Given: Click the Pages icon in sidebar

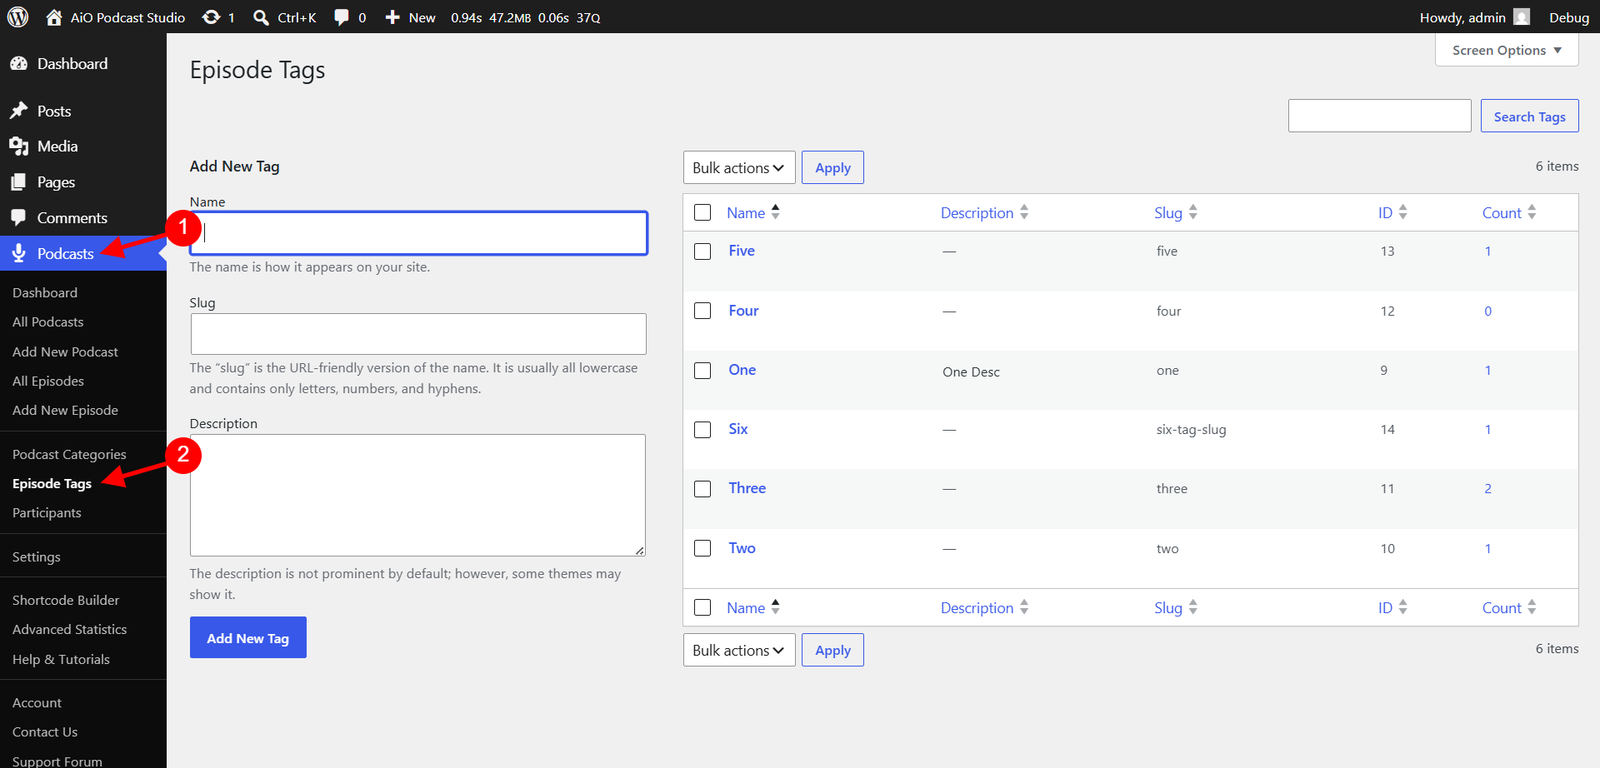Looking at the screenshot, I should pyautogui.click(x=19, y=182).
